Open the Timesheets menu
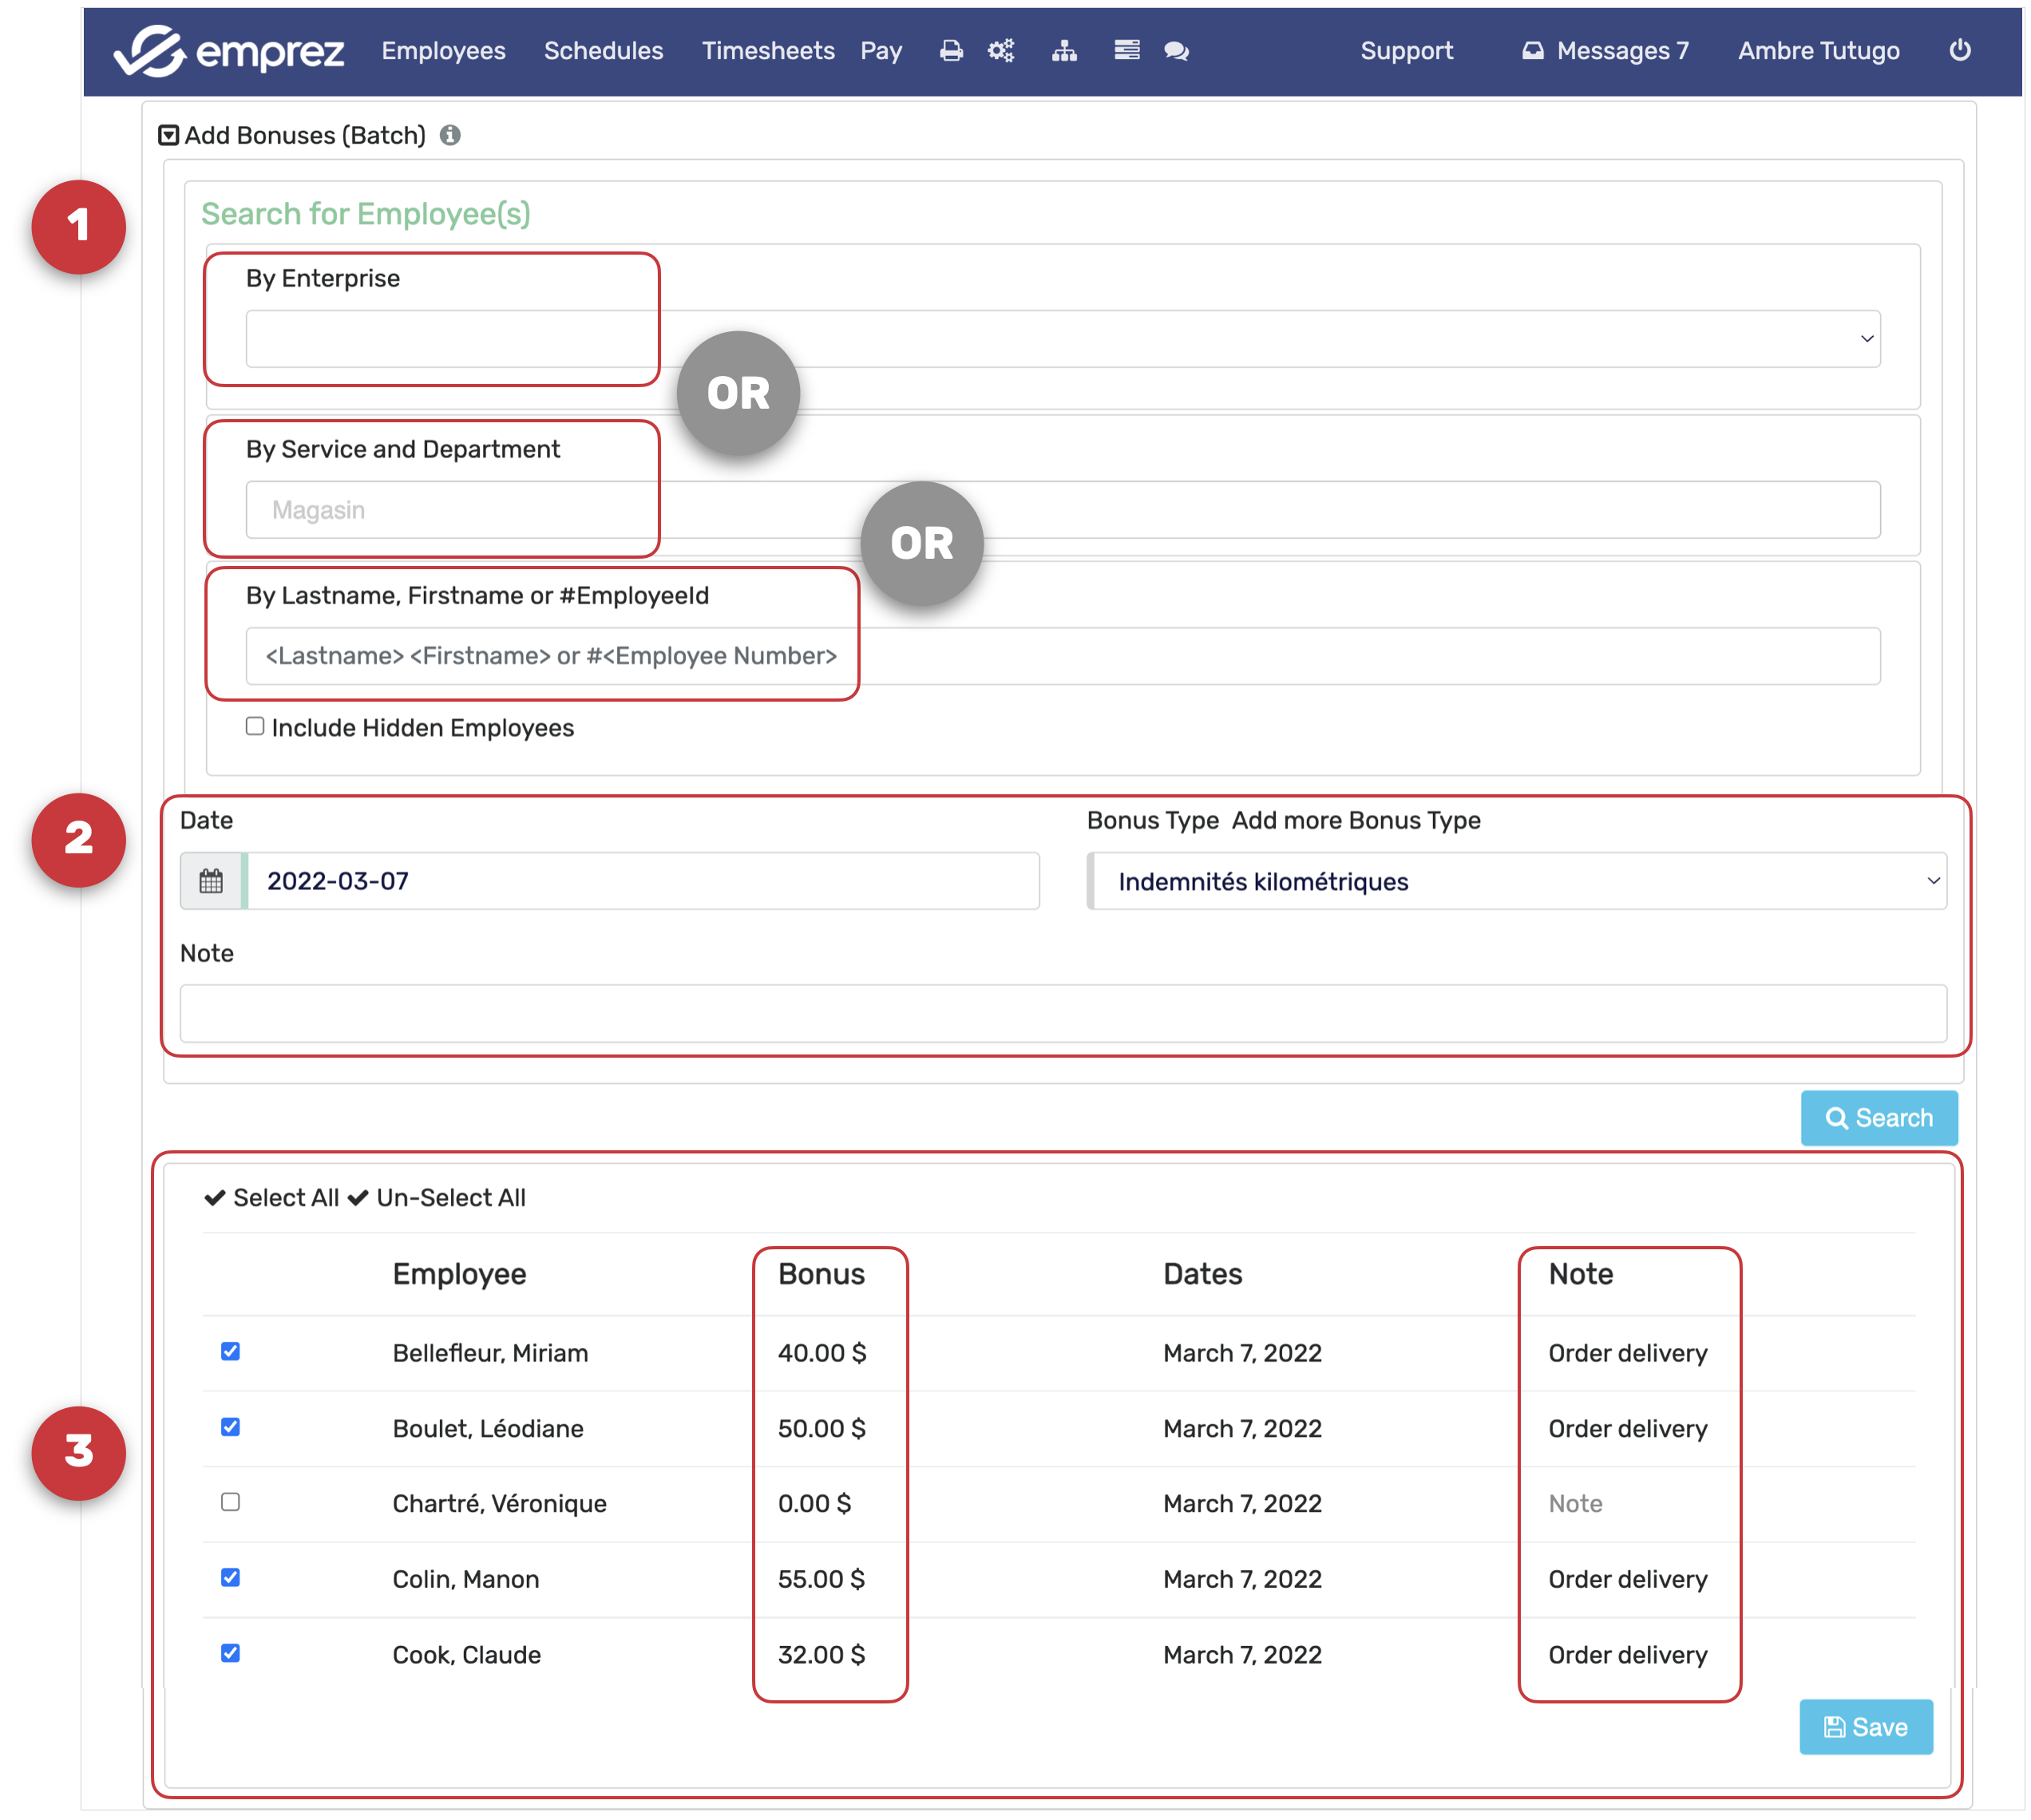Image resolution: width=2031 pixels, height=1820 pixels. [767, 51]
